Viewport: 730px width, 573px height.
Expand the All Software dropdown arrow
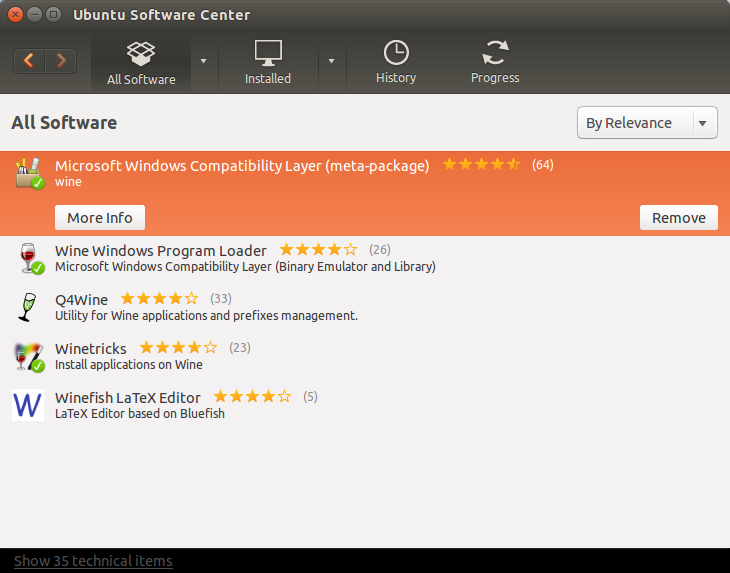[203, 61]
